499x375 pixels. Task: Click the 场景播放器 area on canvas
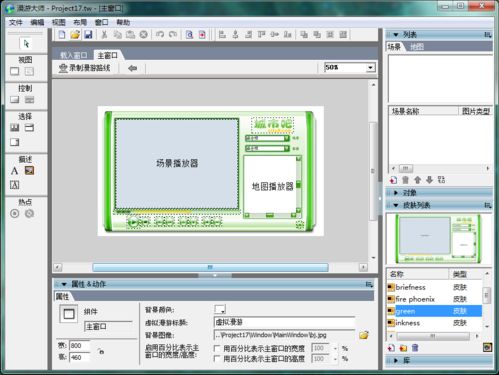[177, 163]
